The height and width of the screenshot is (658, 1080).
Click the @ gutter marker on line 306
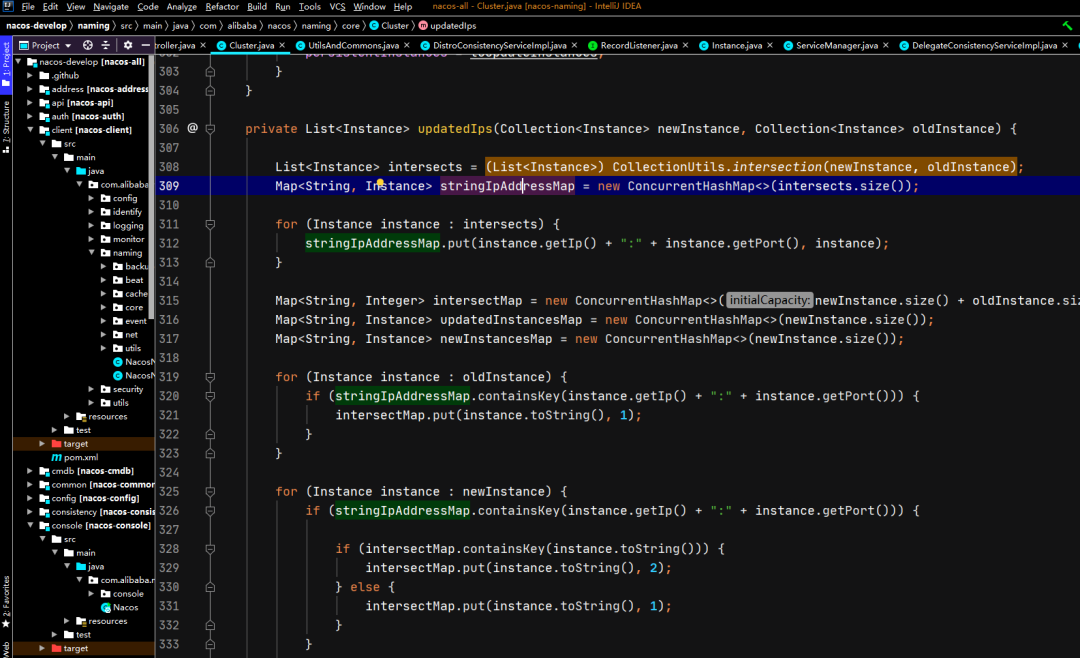[x=192, y=128]
